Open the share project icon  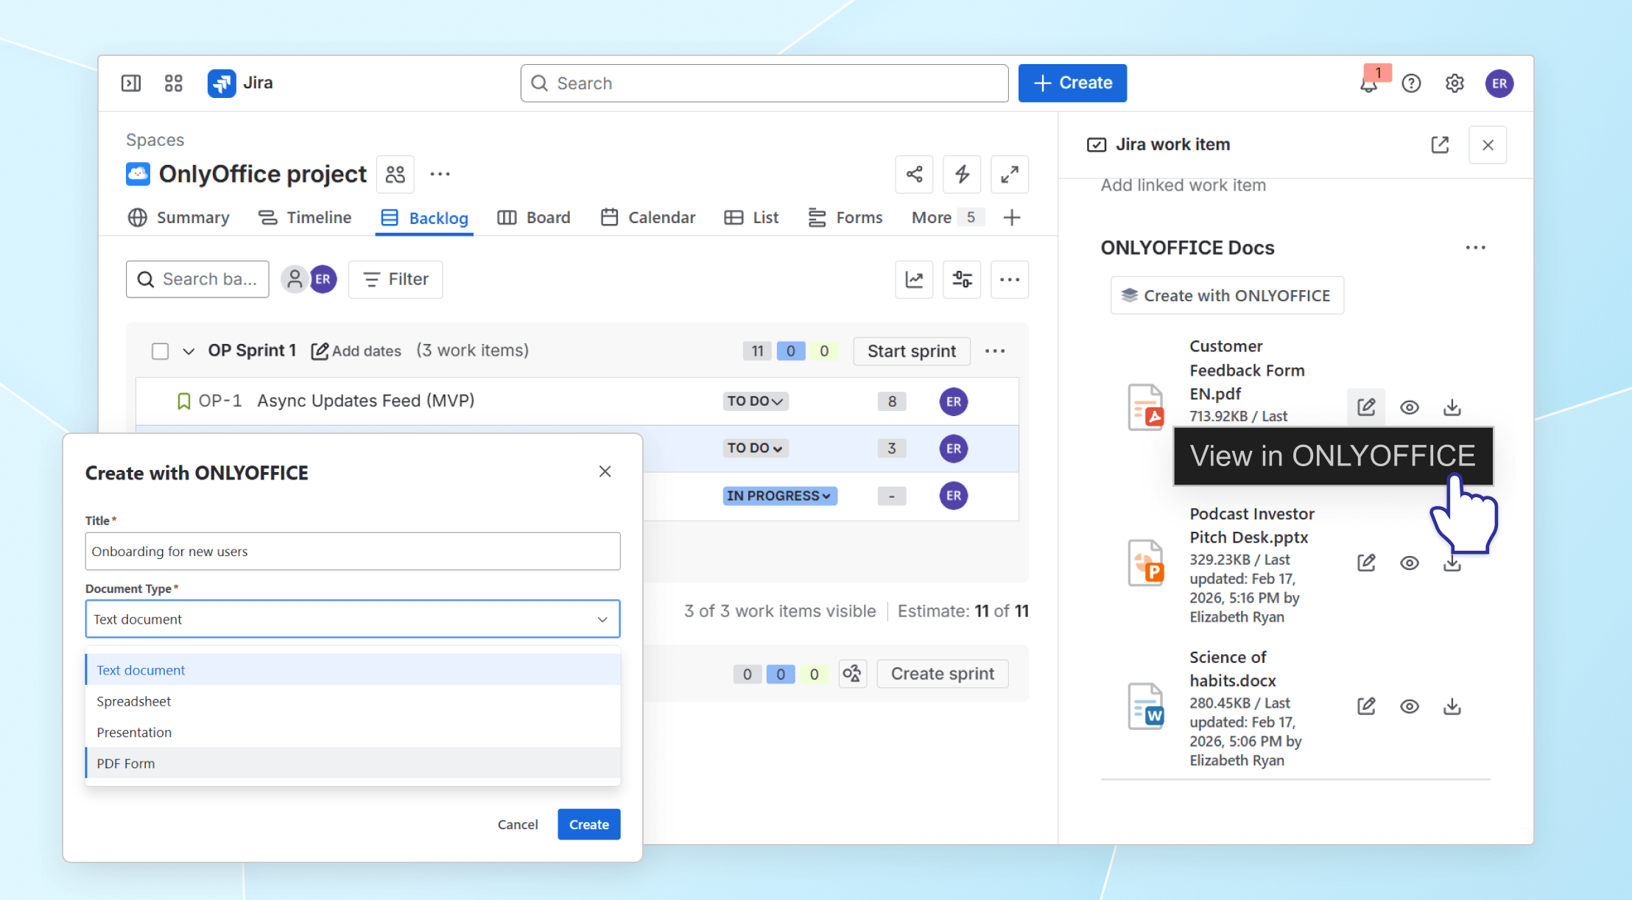[x=913, y=174]
